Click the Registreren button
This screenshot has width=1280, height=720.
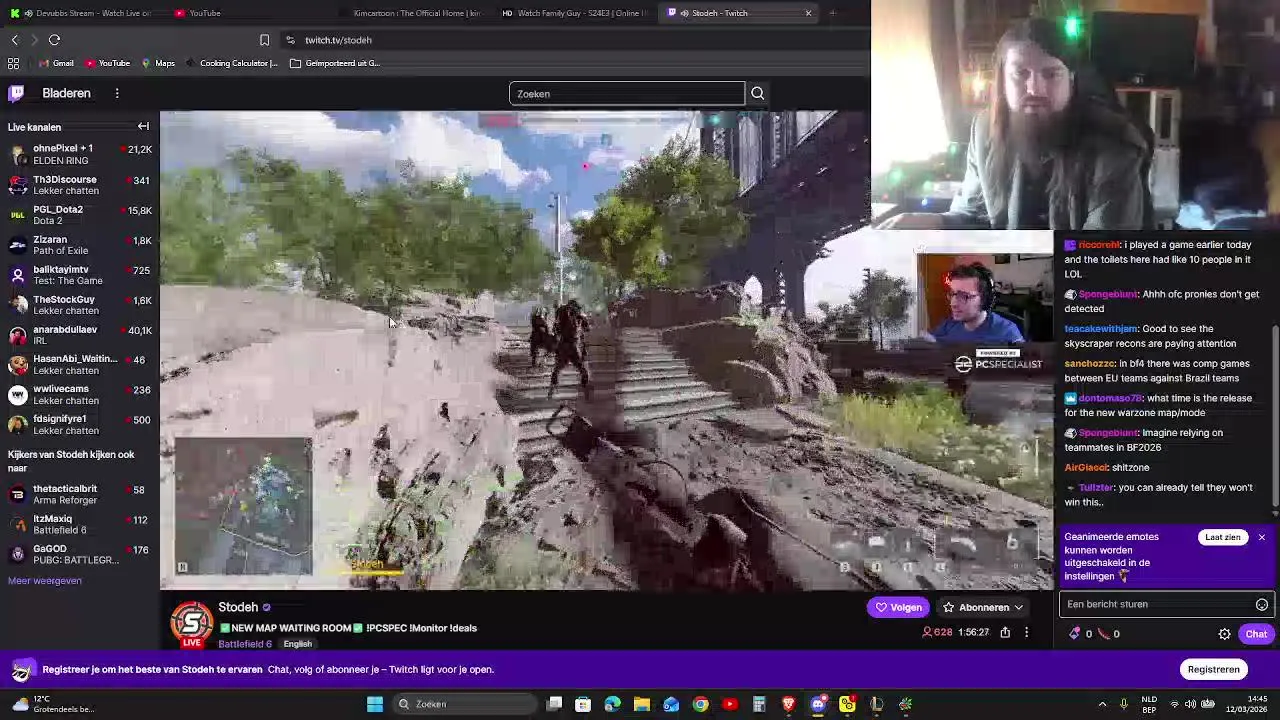[1213, 669]
